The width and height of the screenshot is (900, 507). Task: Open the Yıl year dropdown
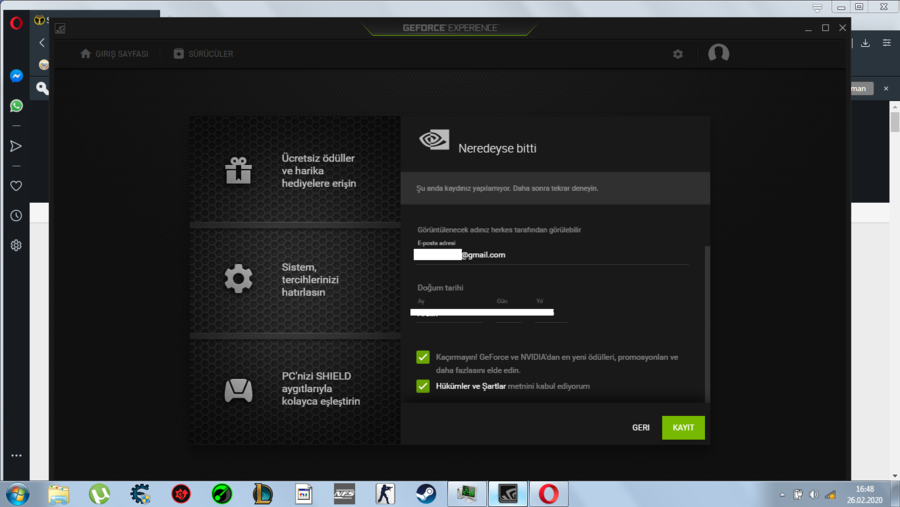pos(550,313)
